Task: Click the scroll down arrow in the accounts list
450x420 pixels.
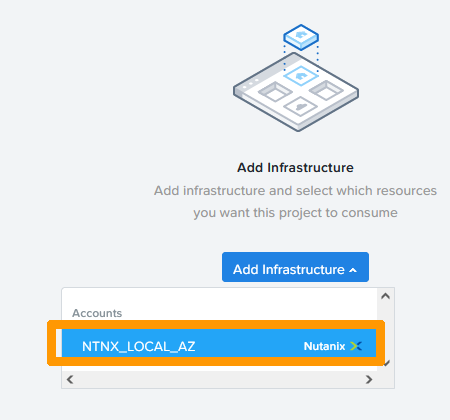Action: point(386,363)
